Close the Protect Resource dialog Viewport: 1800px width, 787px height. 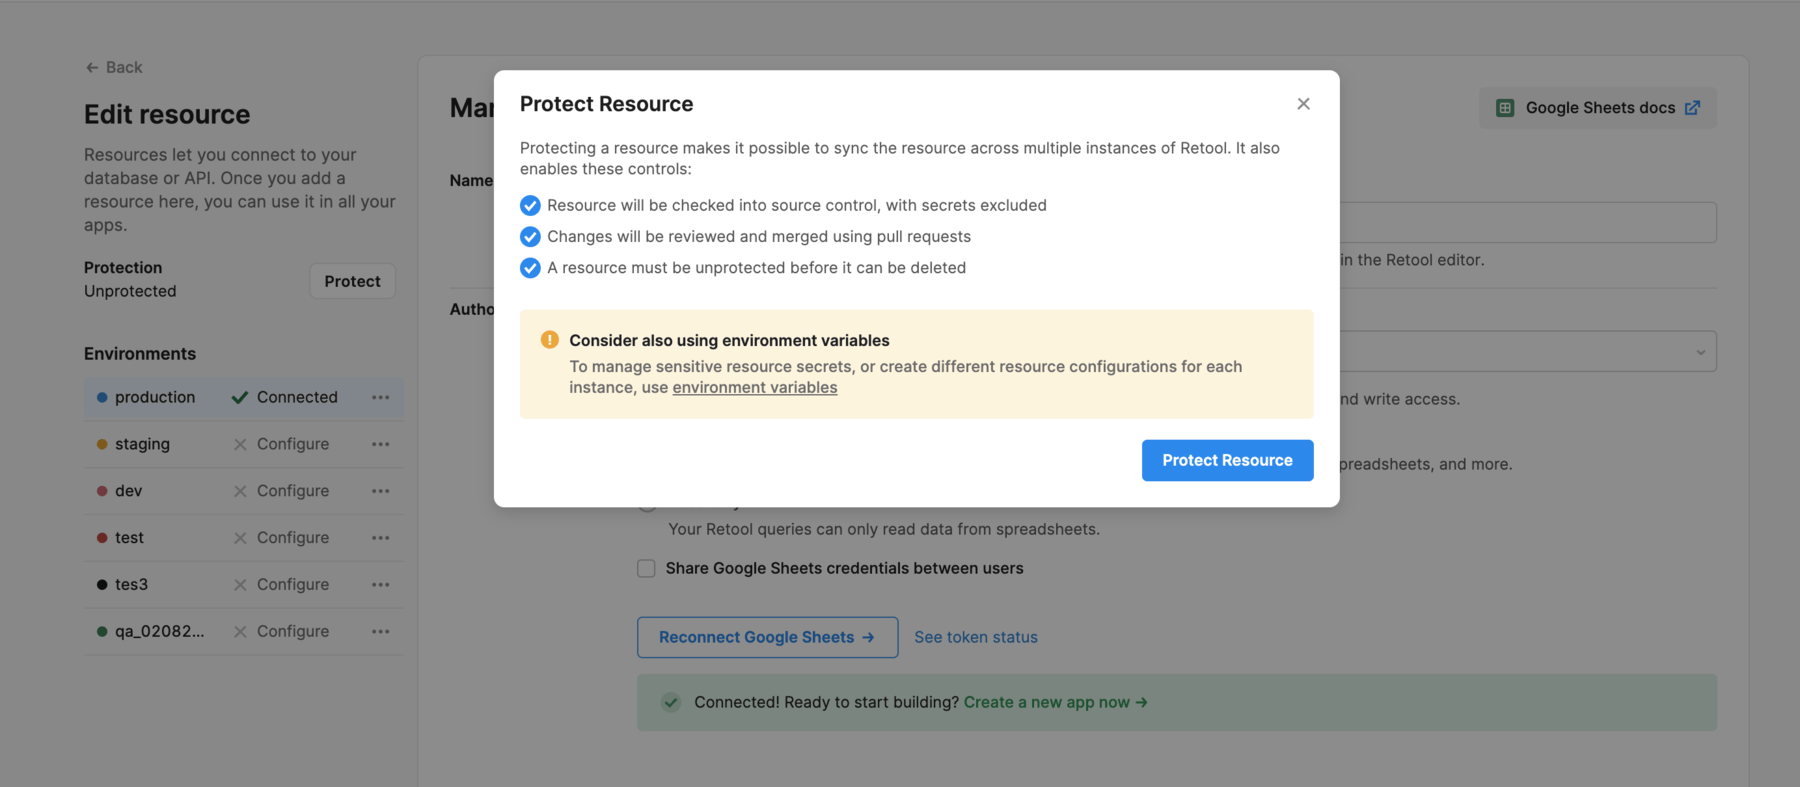coord(1303,104)
